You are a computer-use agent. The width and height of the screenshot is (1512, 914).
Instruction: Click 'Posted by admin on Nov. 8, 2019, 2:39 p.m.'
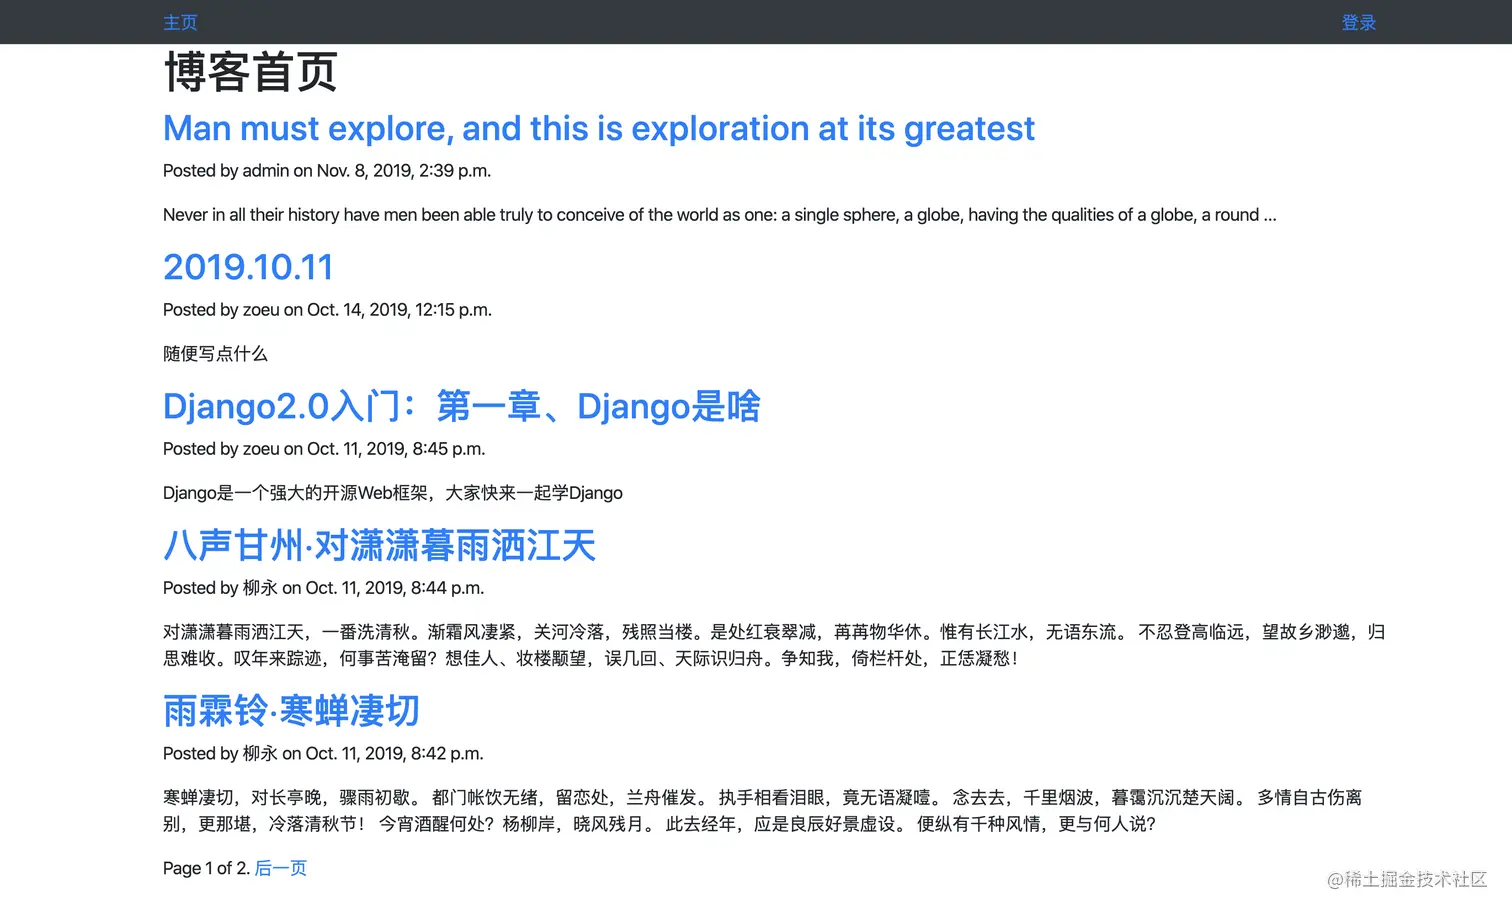click(327, 171)
